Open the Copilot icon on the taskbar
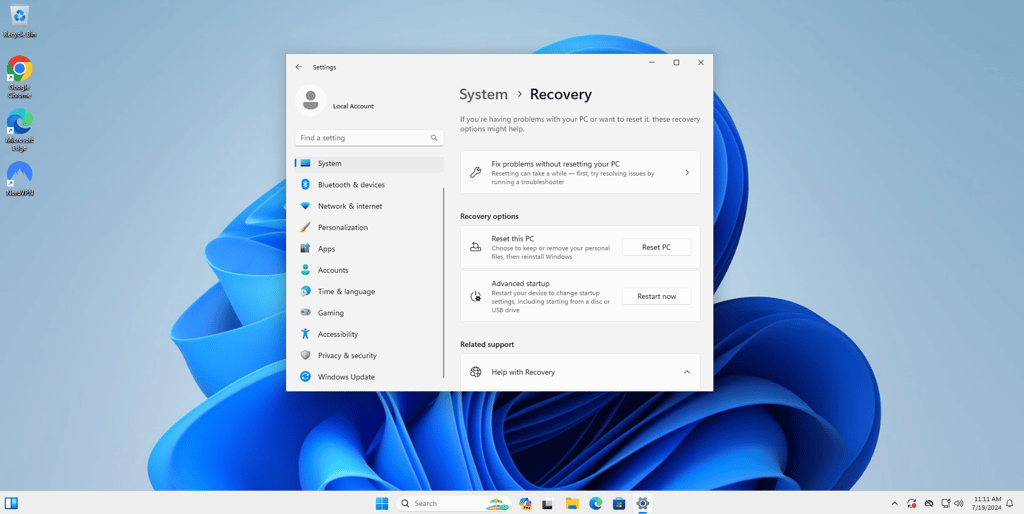 [x=525, y=504]
